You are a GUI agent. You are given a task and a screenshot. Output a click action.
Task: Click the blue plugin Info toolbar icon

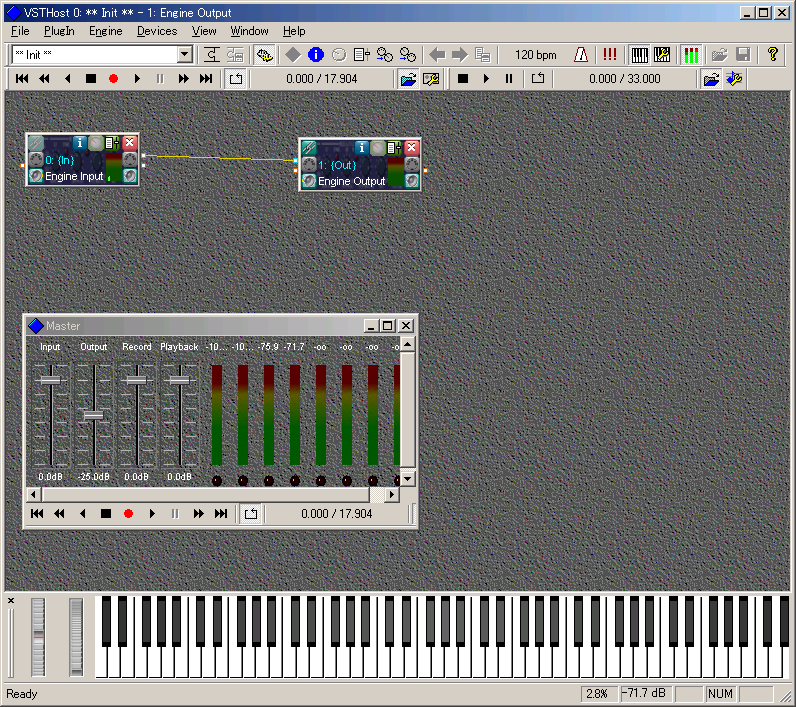[x=316, y=55]
